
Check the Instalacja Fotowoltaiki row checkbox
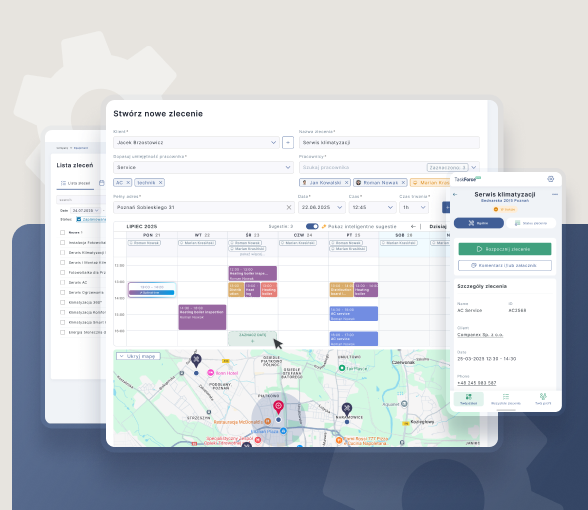pos(63,243)
